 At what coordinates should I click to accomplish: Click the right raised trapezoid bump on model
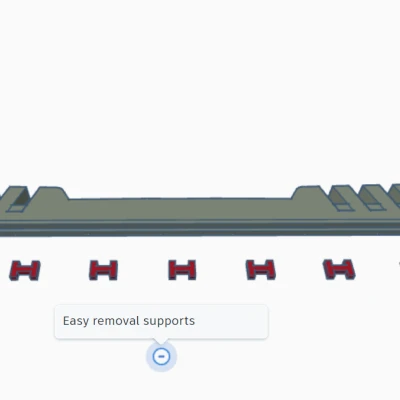(x=310, y=193)
